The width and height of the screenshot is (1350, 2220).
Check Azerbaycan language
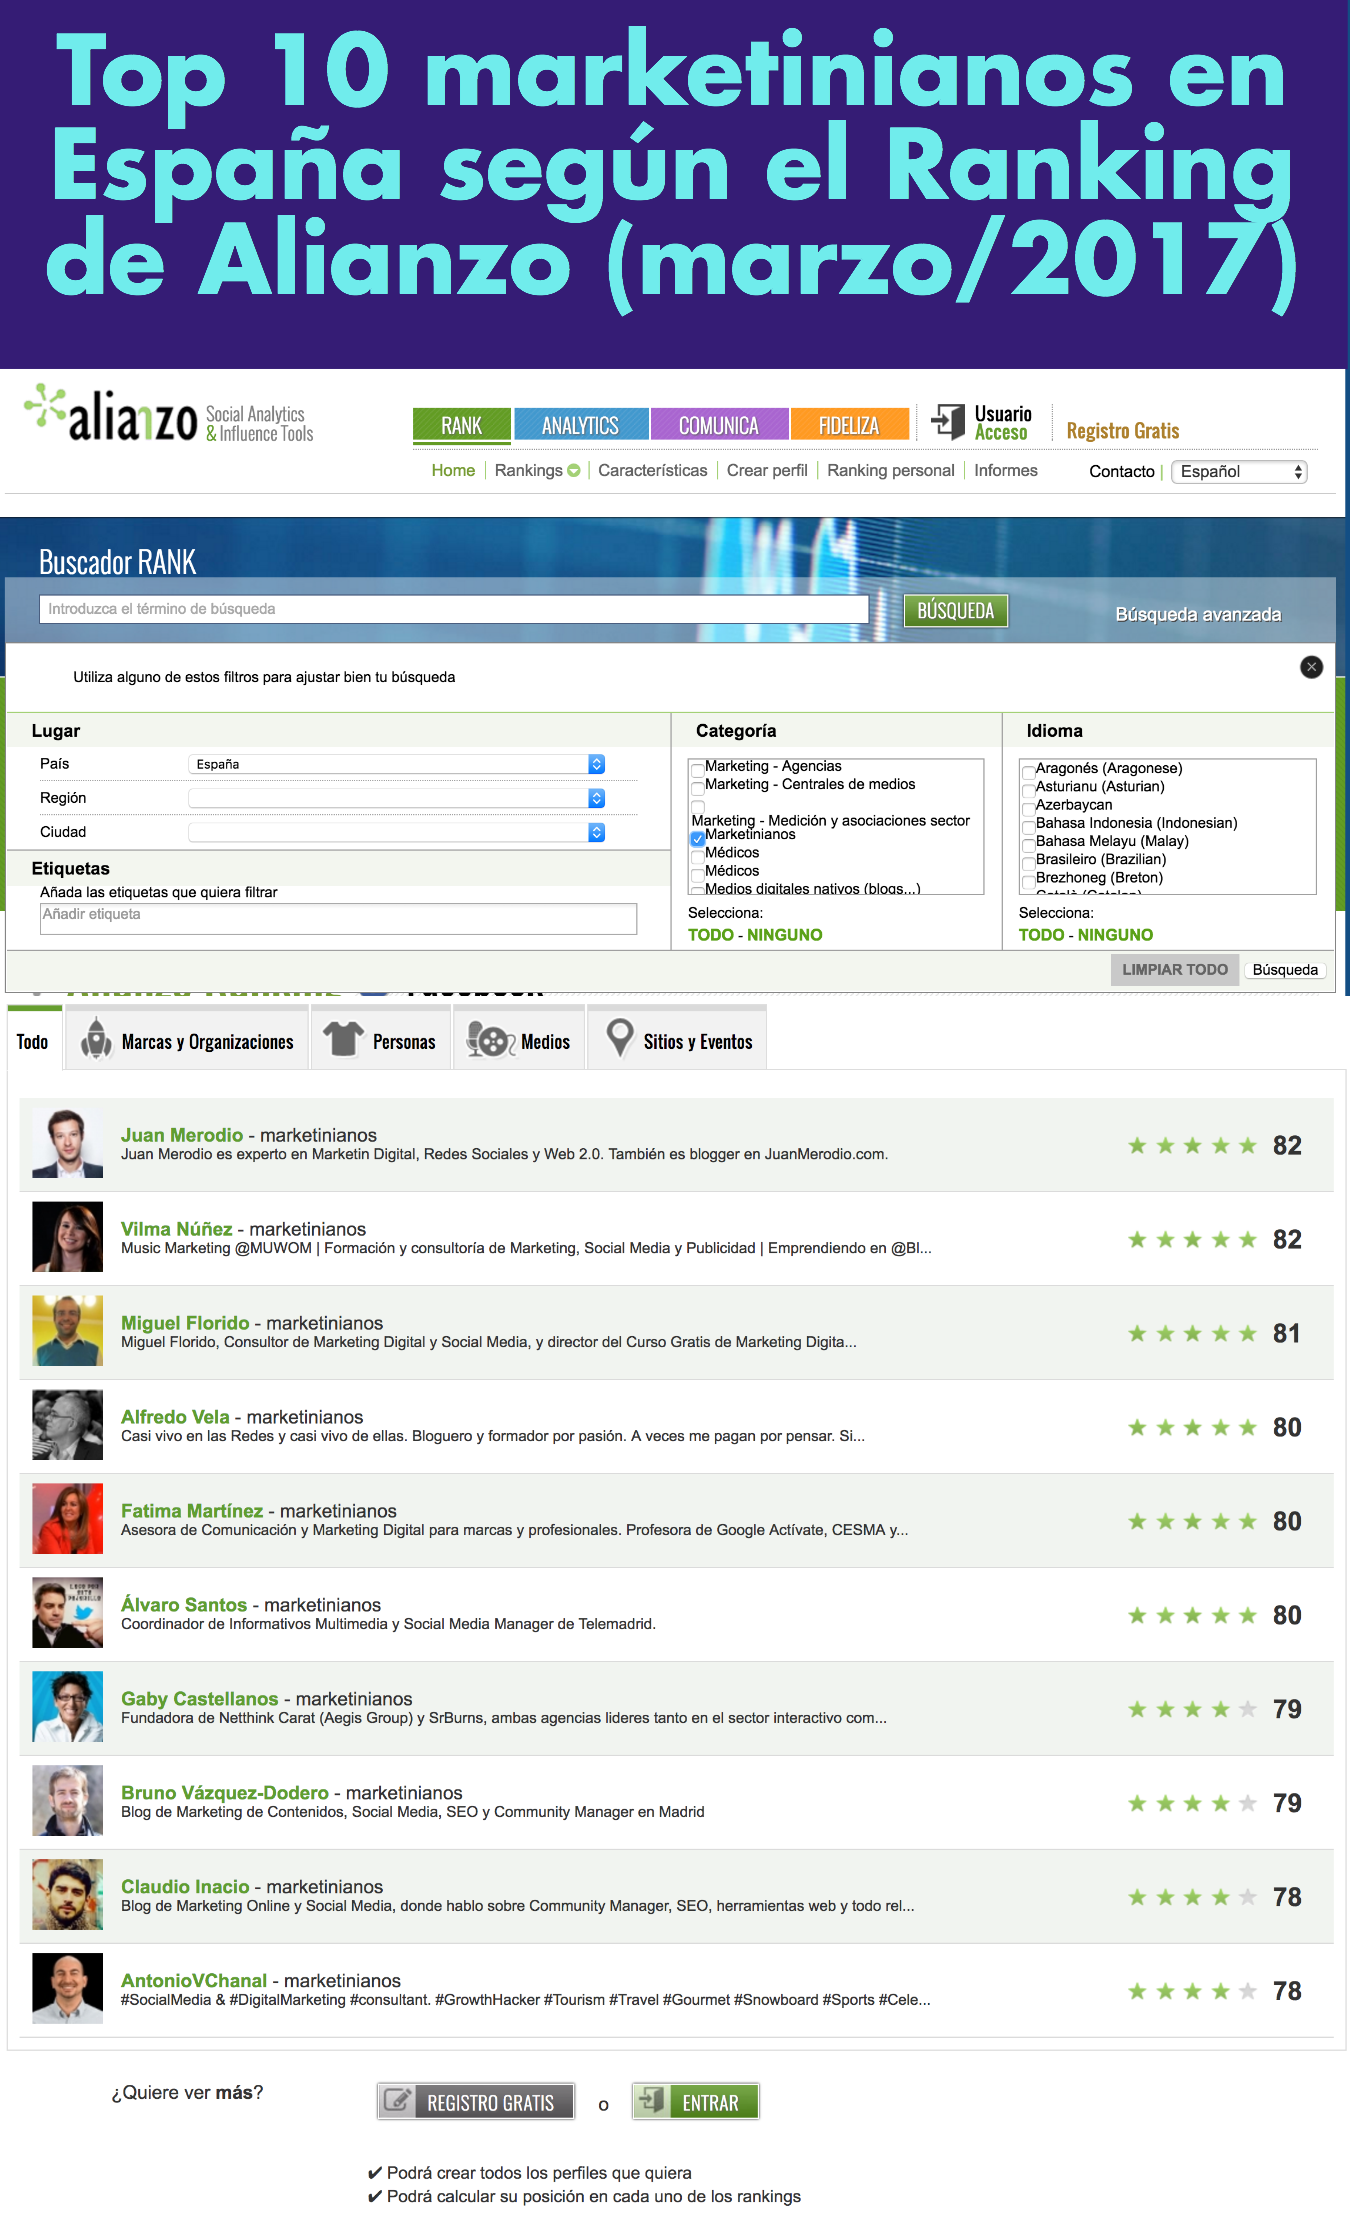tap(1028, 808)
